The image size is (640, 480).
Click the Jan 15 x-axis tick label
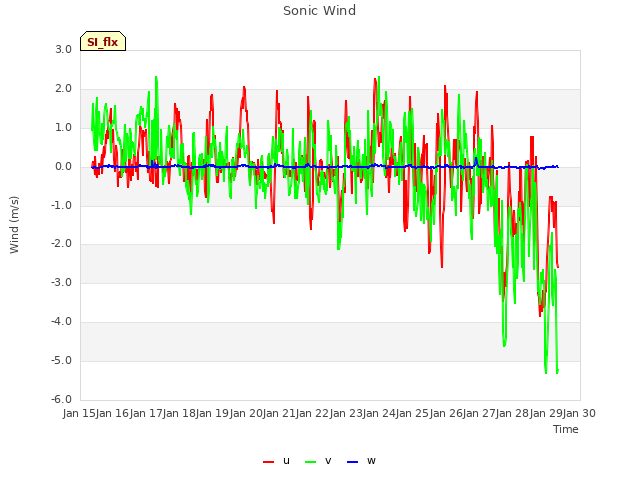(x=79, y=413)
